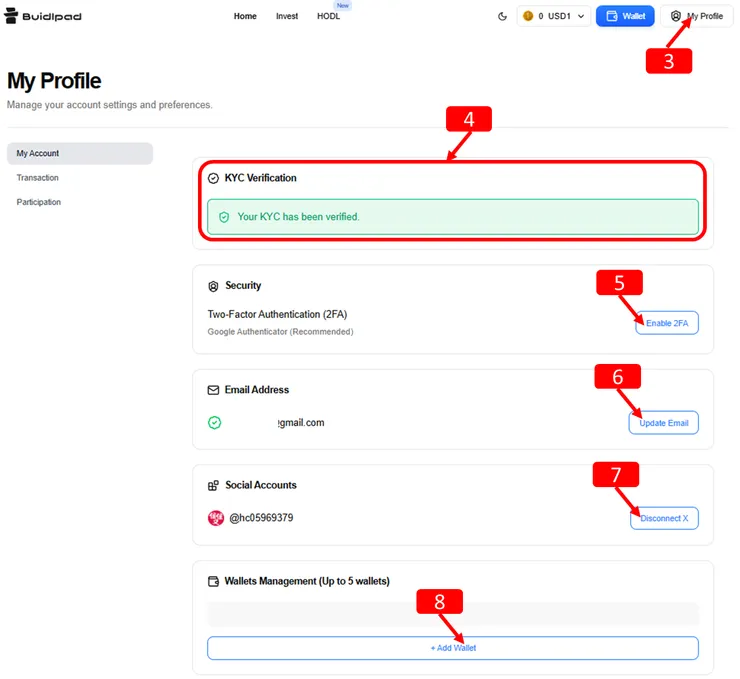Open the HODL nav item
This screenshot has height=679, width=740.
pos(328,16)
